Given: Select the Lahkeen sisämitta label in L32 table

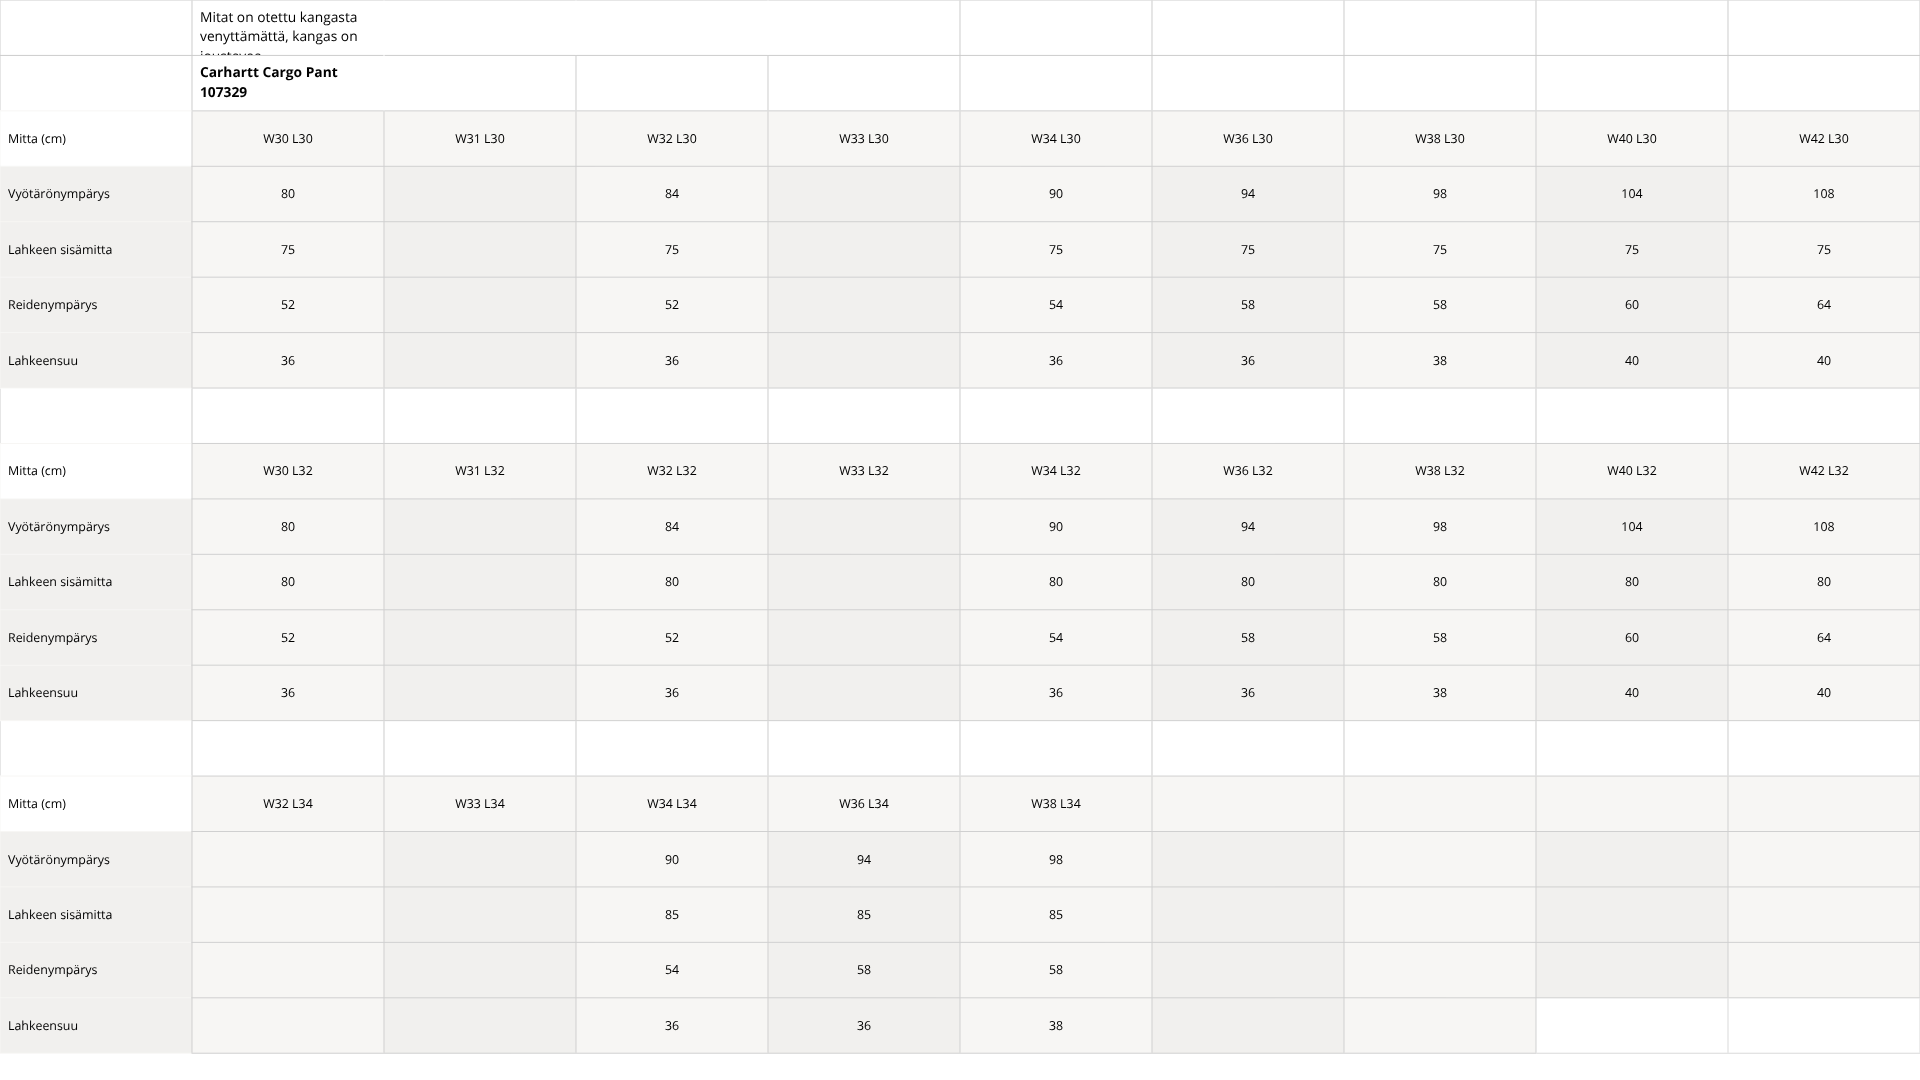Looking at the screenshot, I should 60,582.
